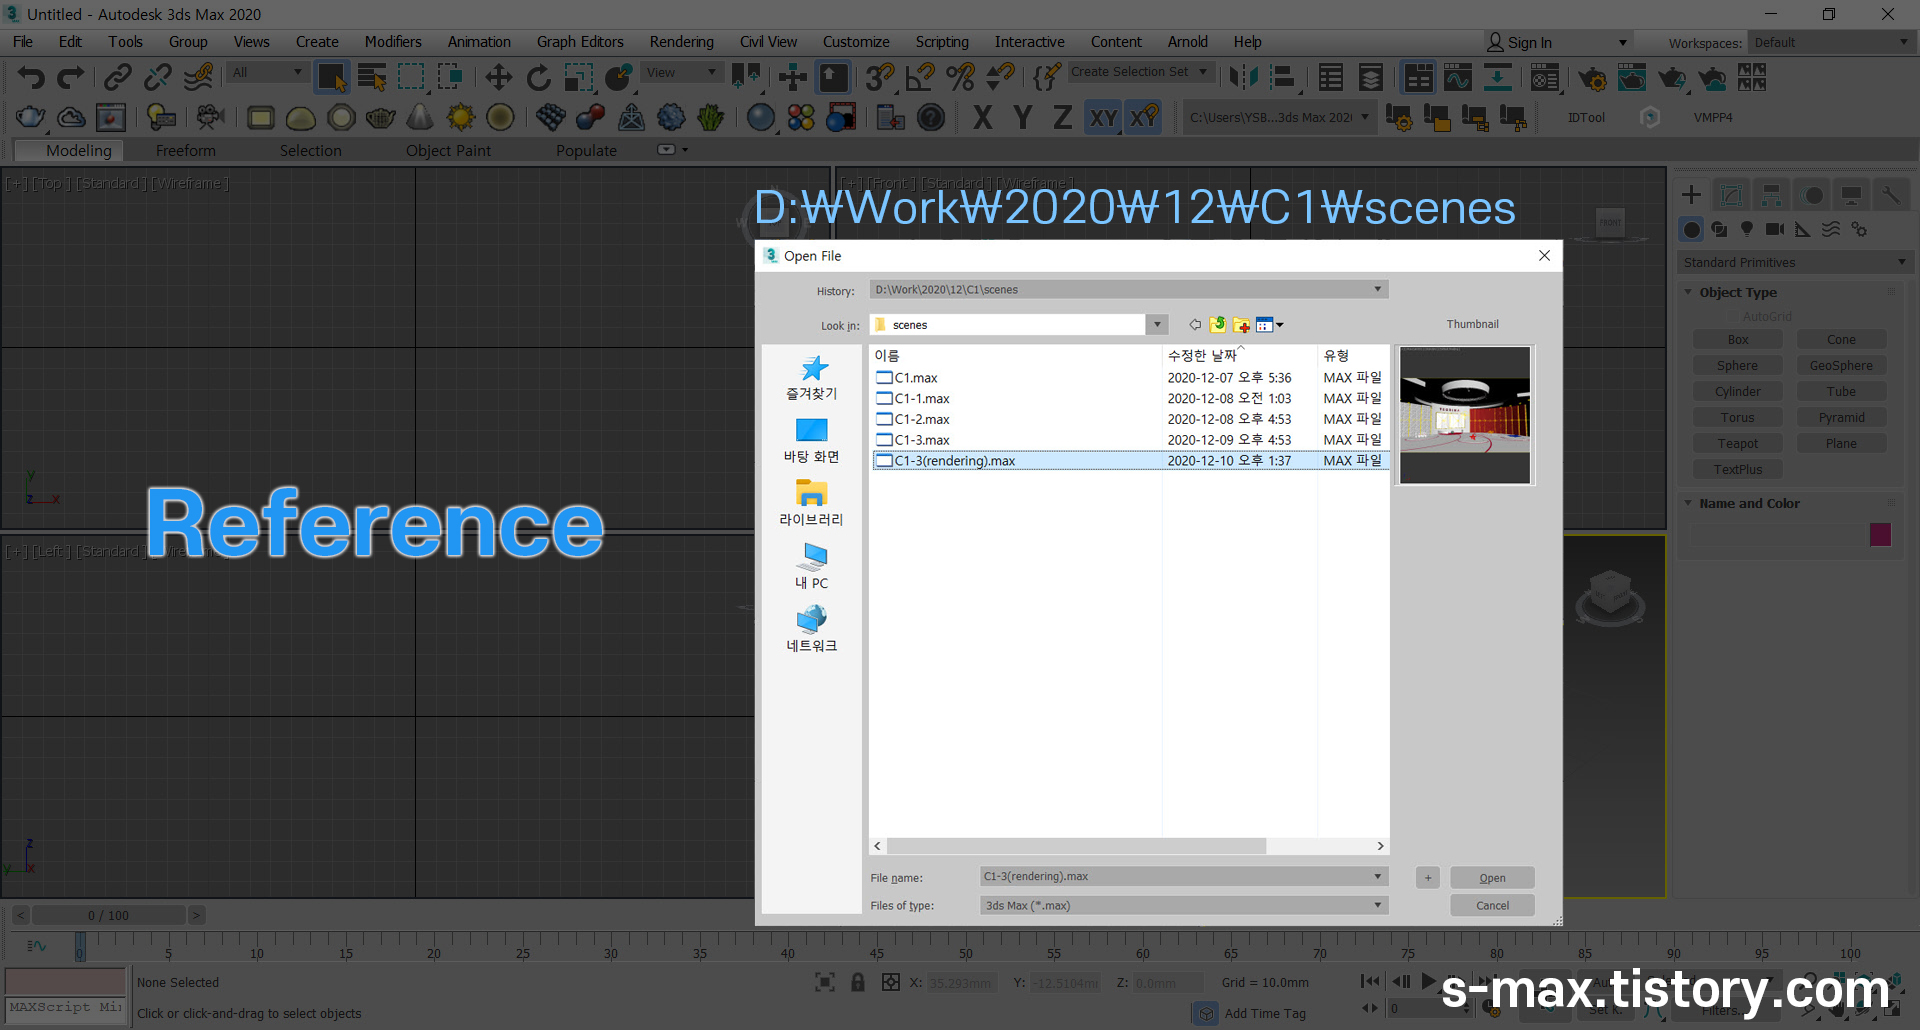This screenshot has width=1920, height=1030.
Task: Open the Graph Editors menu
Action: click(x=580, y=42)
